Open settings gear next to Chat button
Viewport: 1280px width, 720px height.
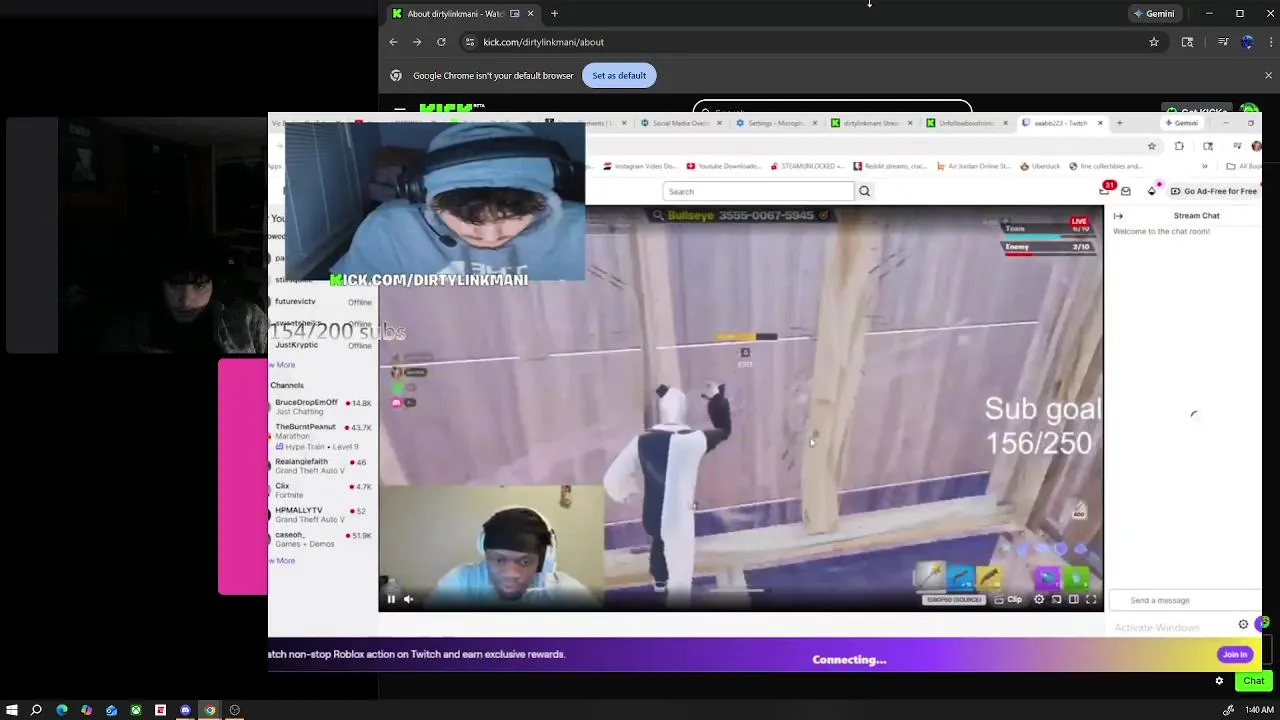(1219, 681)
